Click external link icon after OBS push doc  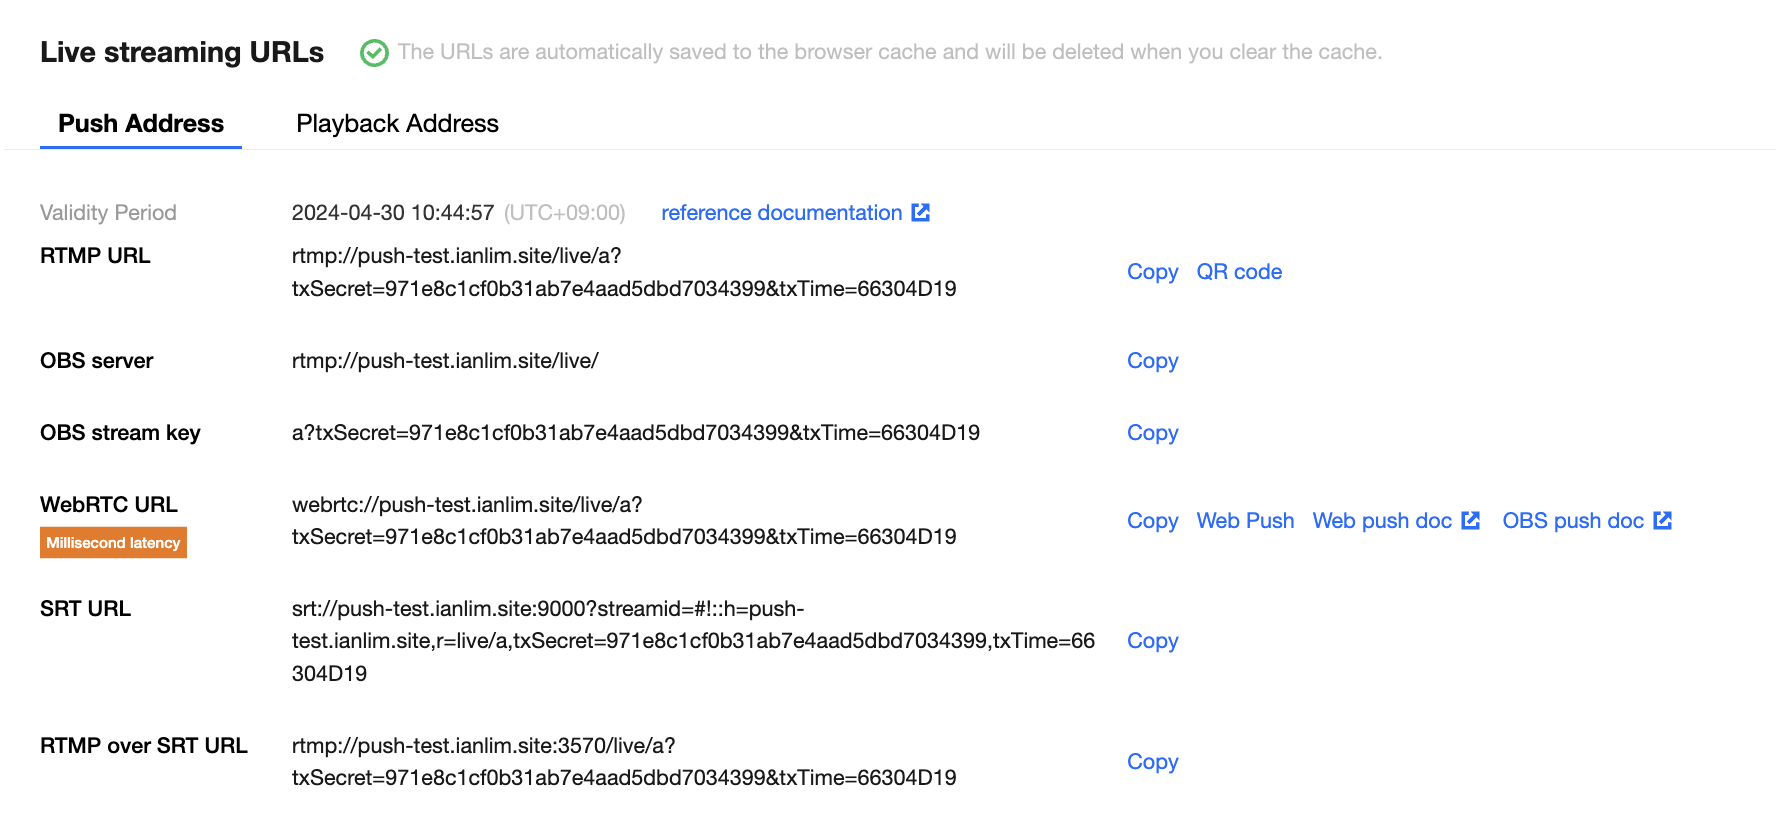(1663, 520)
